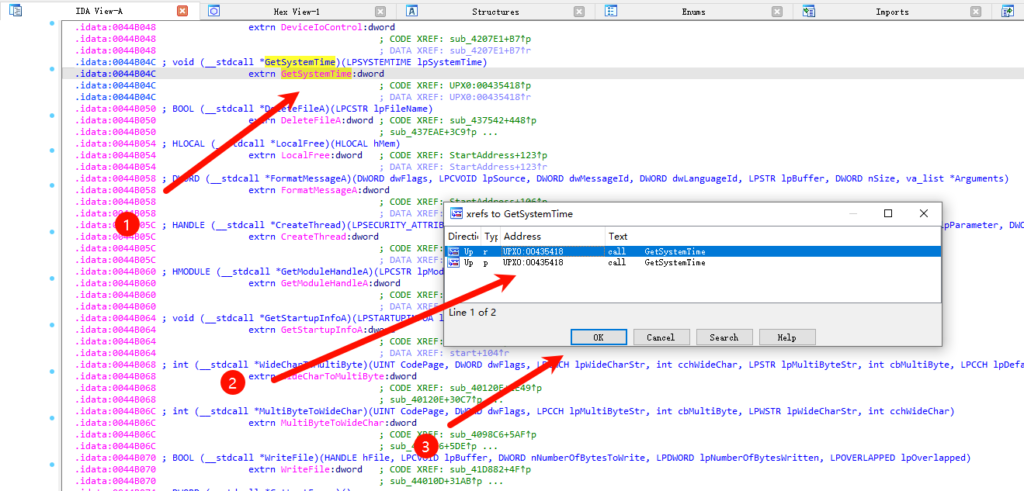Close the Hex View-1 tab

381,12
